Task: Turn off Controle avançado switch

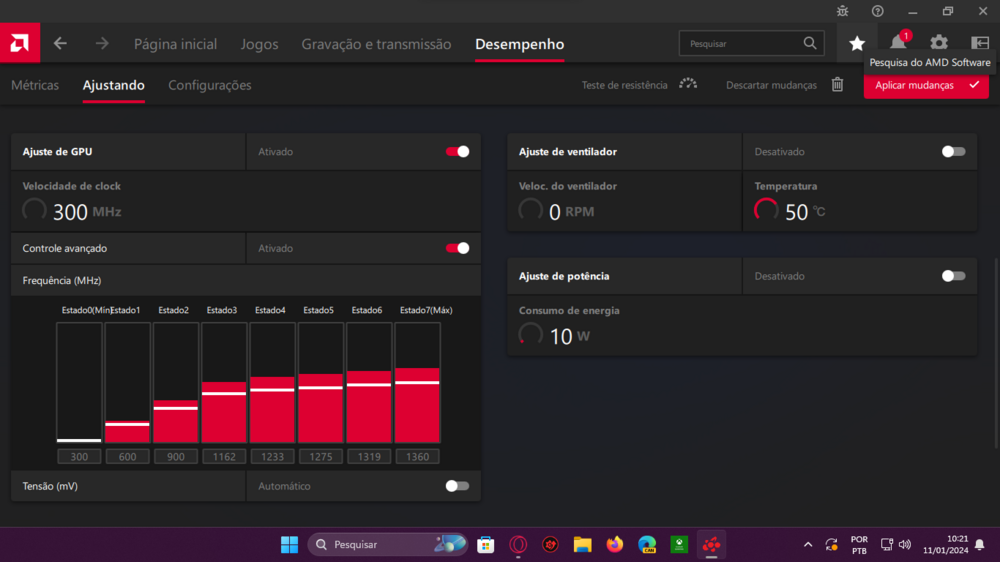Action: pyautogui.click(x=457, y=248)
